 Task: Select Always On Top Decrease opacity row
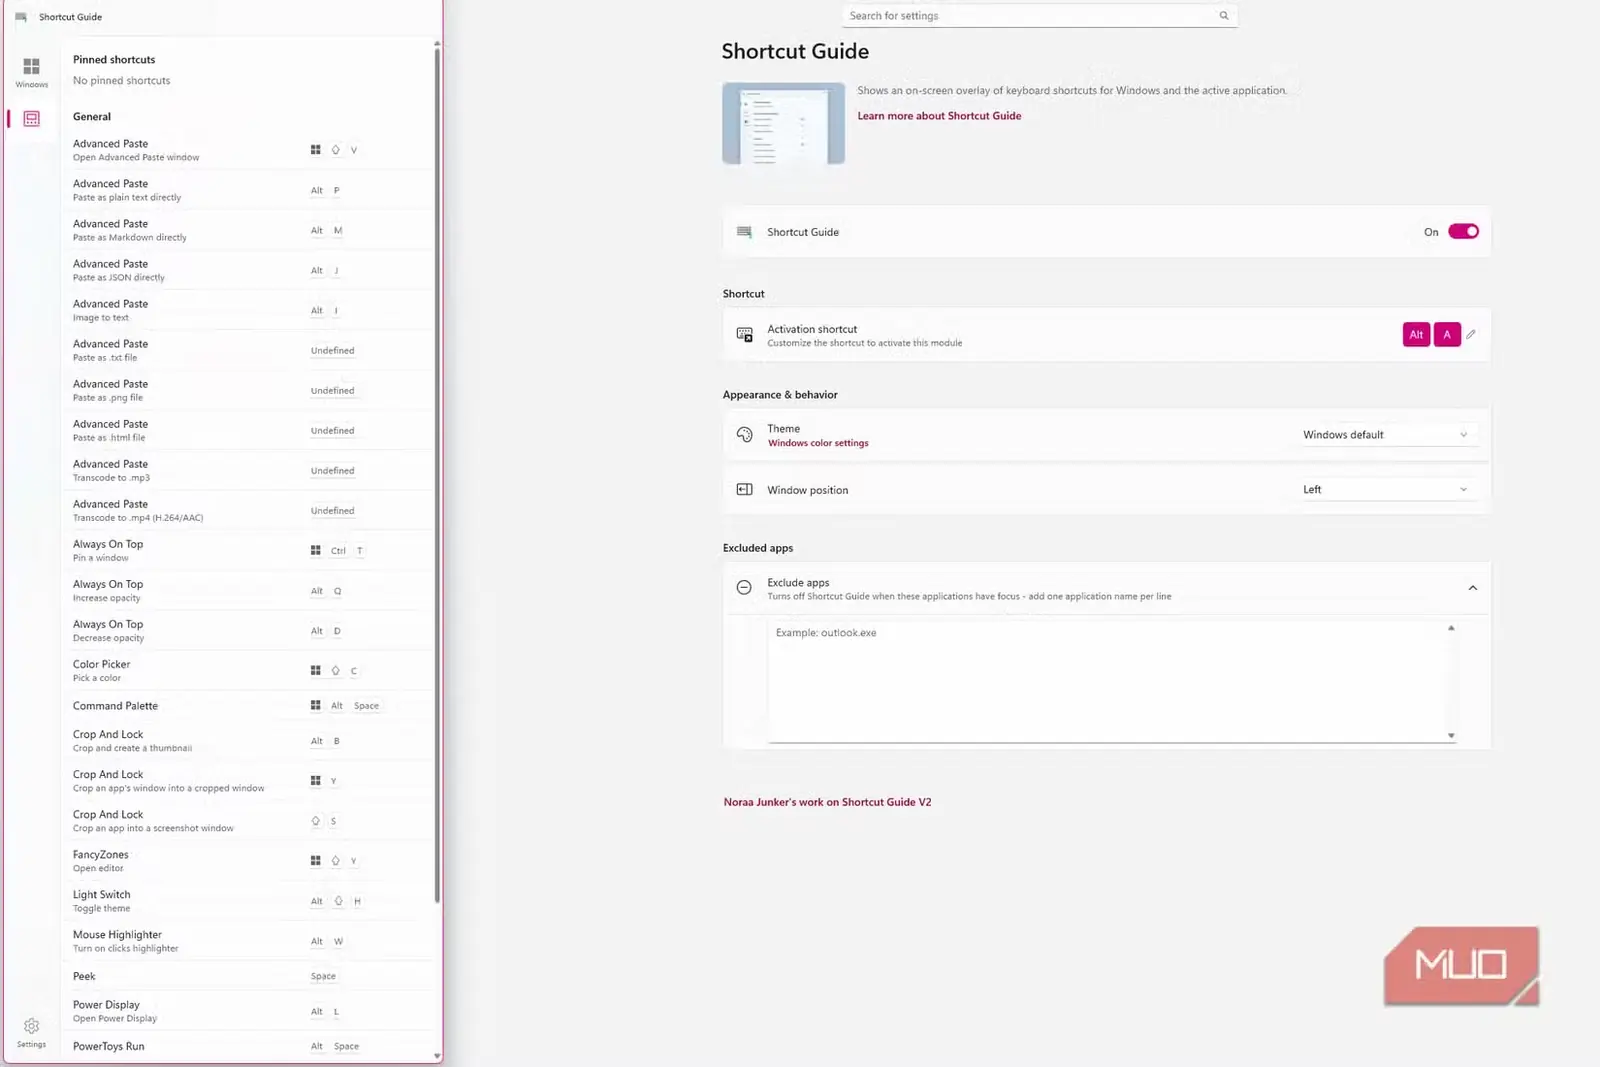247,630
